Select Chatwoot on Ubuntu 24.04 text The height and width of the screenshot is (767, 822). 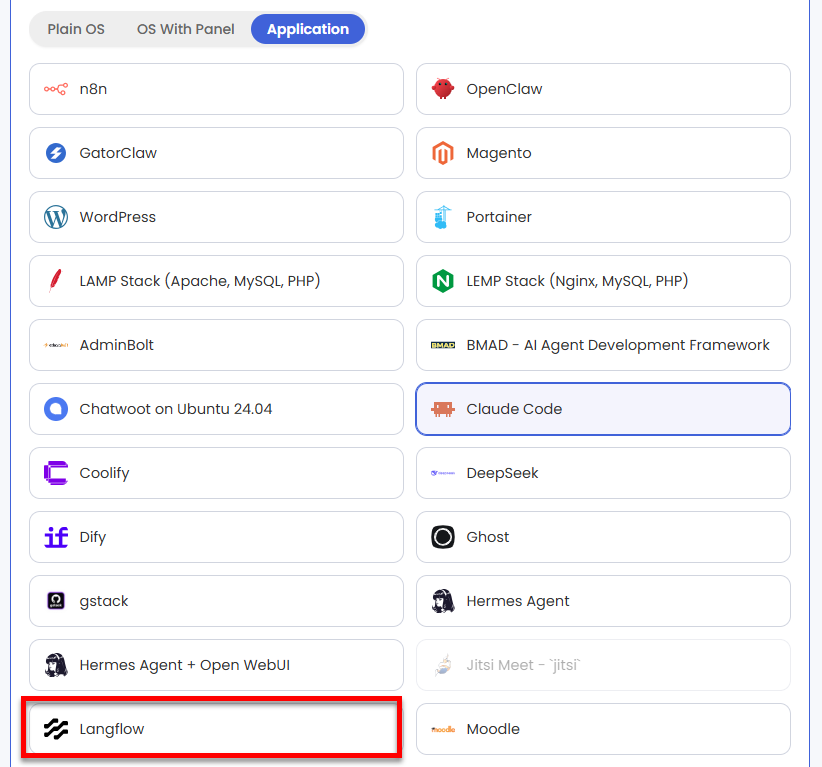(x=176, y=409)
